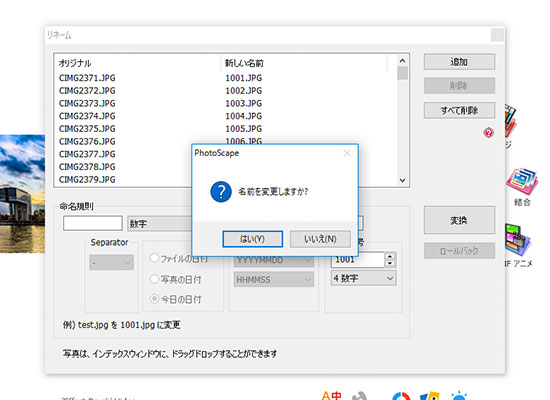This screenshot has height=400, width=550.
Task: Select the ファイルの日付 radio button
Action: click(x=154, y=258)
